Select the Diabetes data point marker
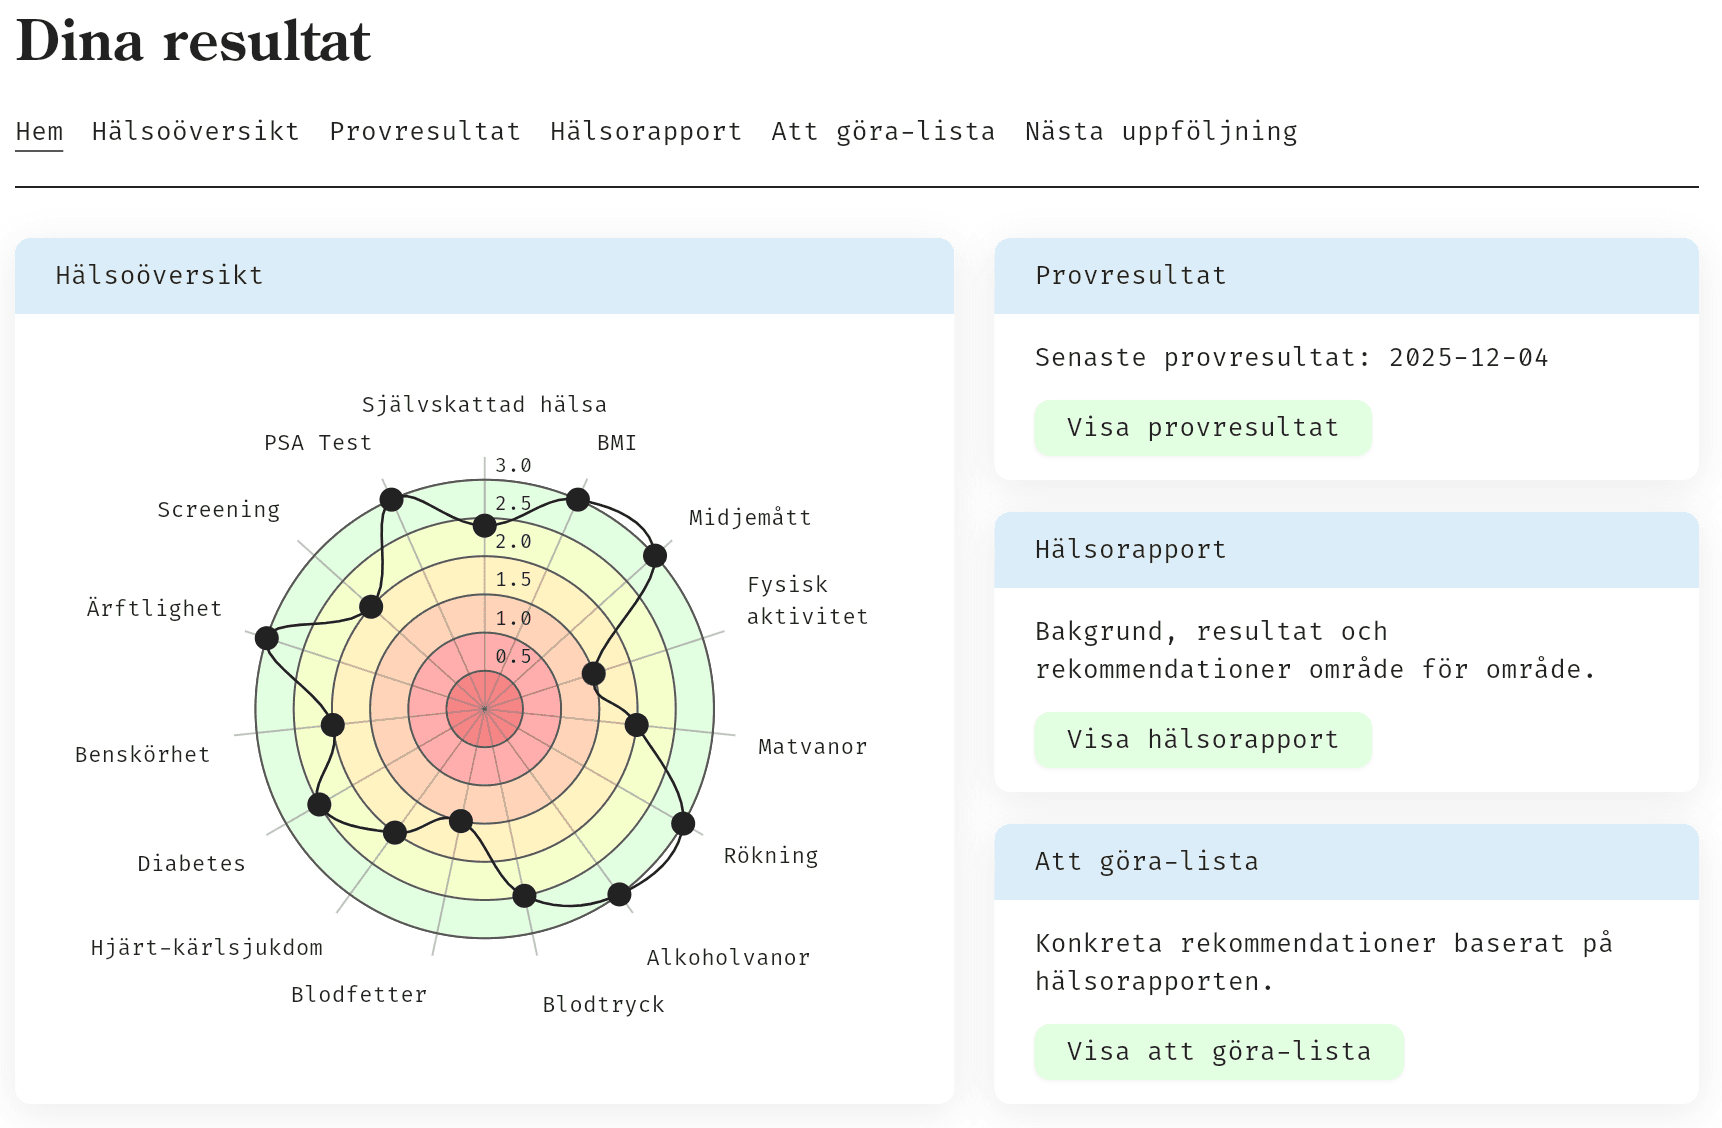This screenshot has width=1722, height=1128. (x=319, y=804)
